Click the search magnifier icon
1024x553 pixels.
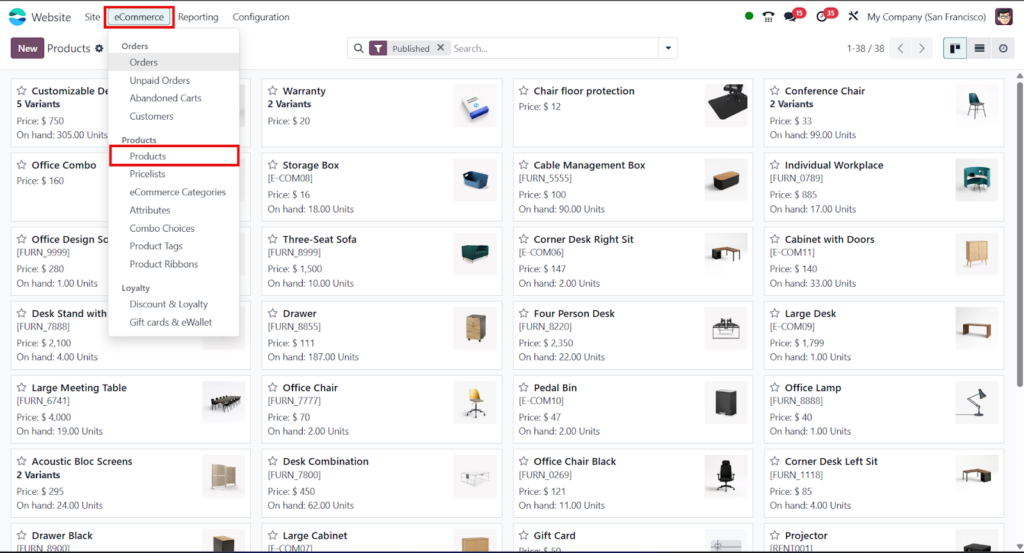(359, 48)
